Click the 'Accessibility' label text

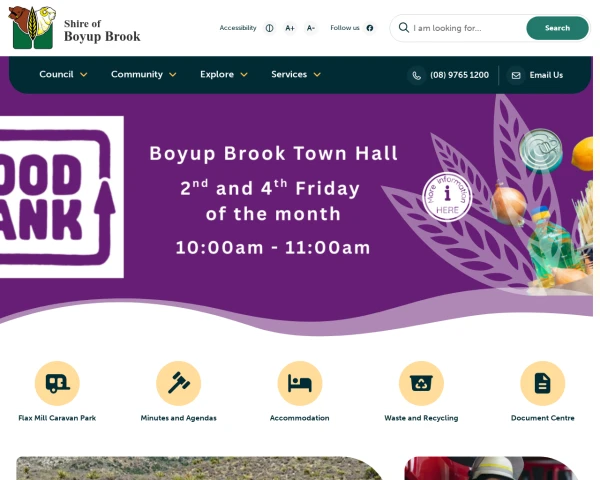coord(238,28)
